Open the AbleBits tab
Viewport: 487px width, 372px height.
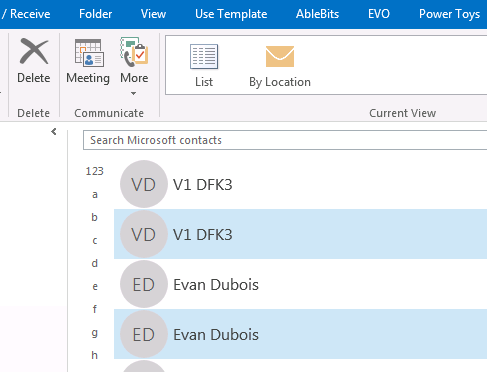point(317,14)
